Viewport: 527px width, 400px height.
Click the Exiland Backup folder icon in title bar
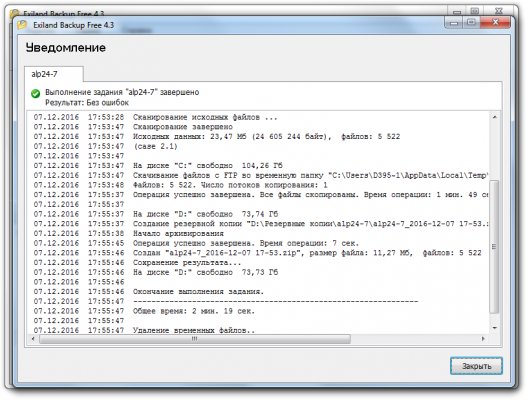(22, 25)
